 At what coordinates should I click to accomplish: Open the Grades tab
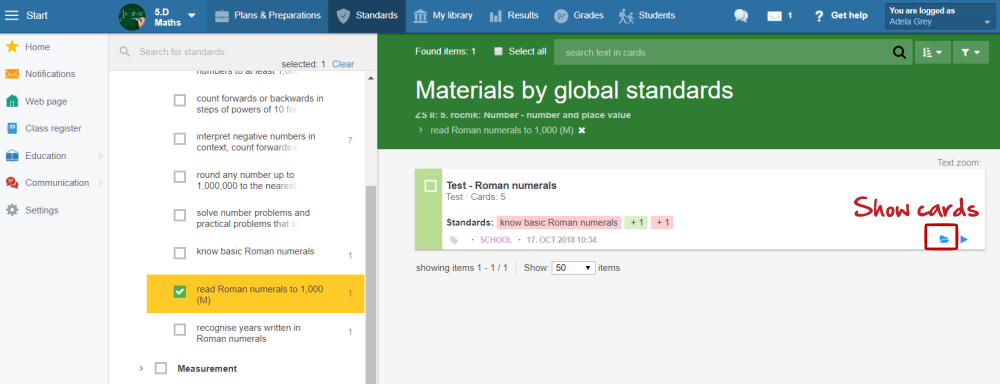coord(578,15)
